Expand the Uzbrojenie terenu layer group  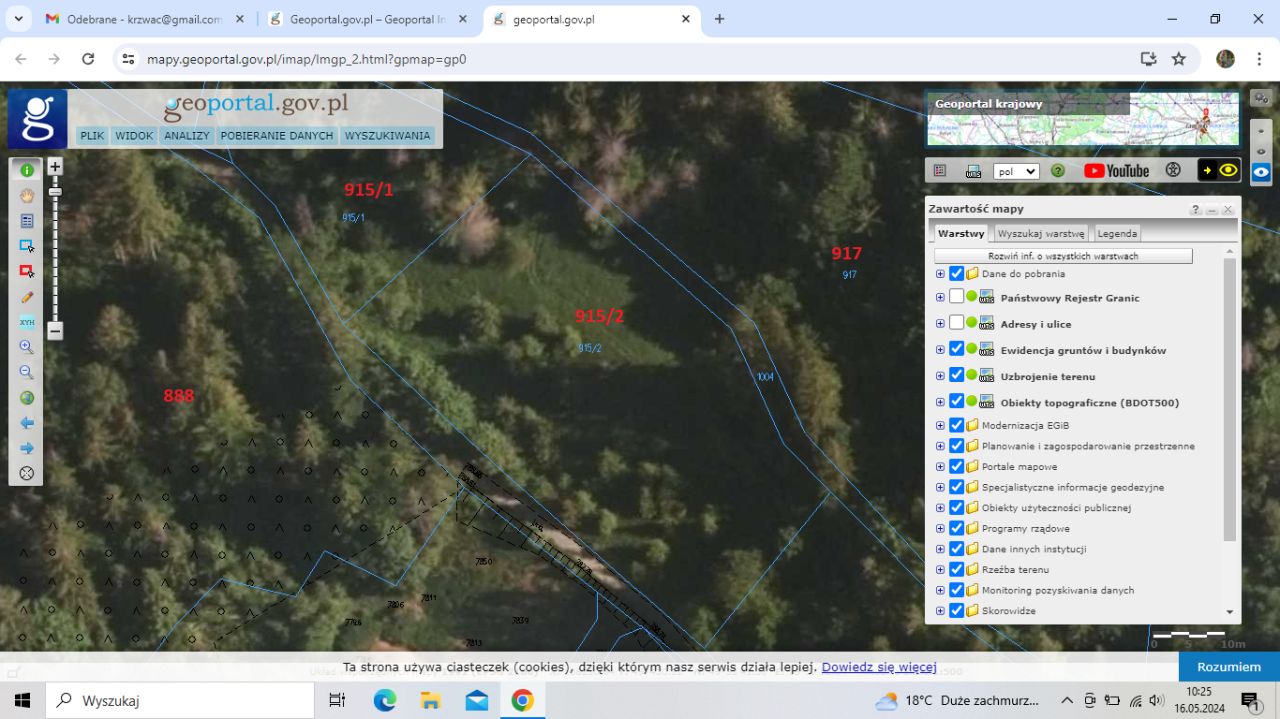point(940,376)
